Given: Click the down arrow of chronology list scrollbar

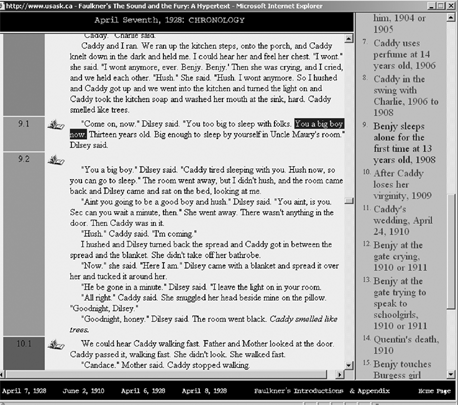Looking at the screenshot, I should pos(451,374).
